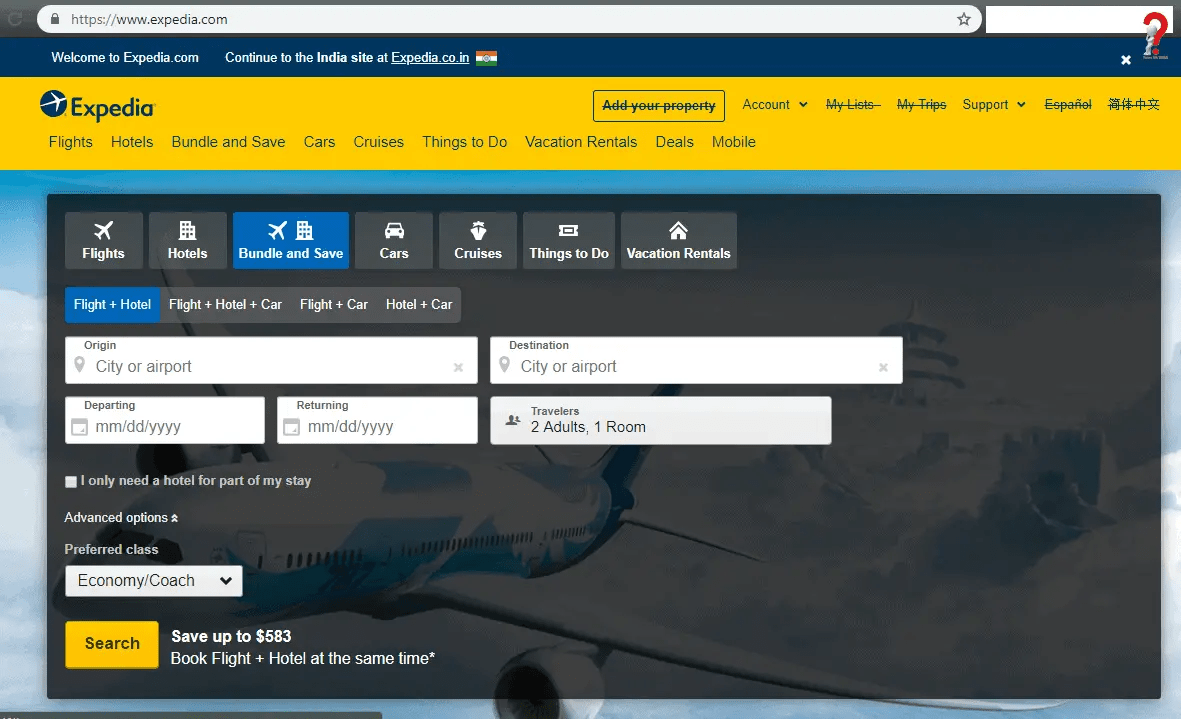
Task: Open the Cars search tab car icon
Action: click(x=393, y=230)
